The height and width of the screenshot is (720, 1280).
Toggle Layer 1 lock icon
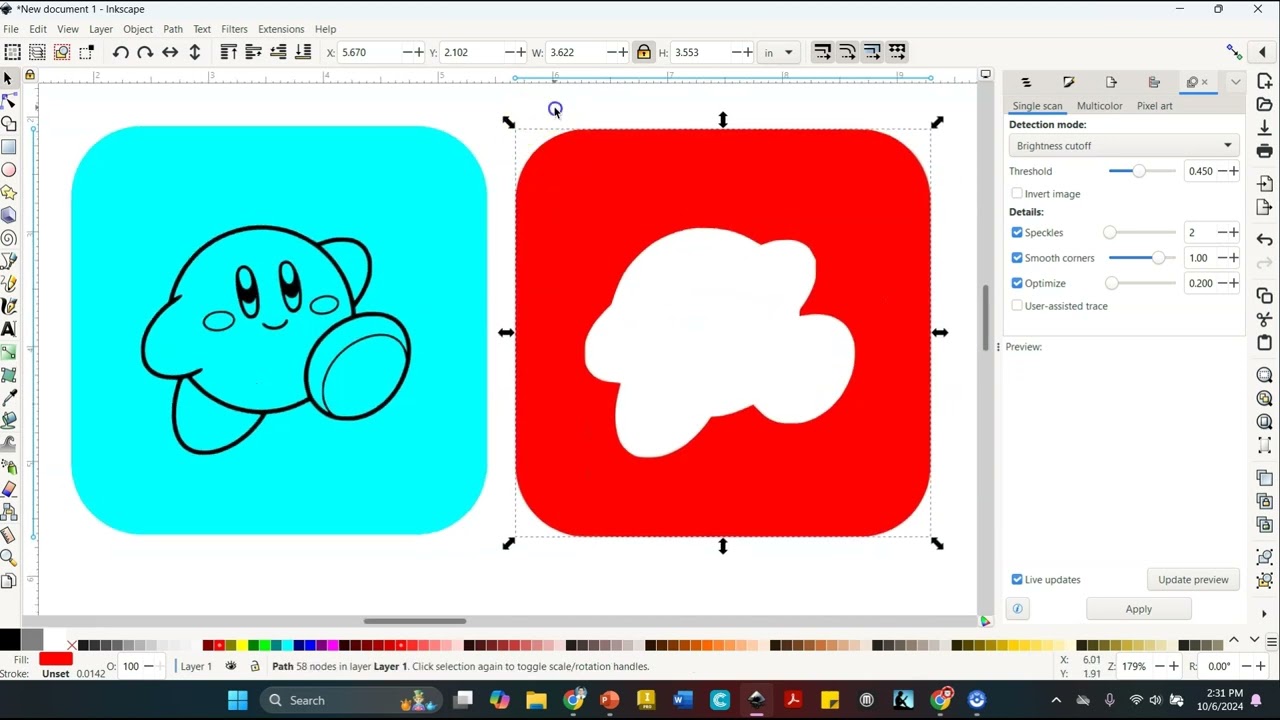(x=254, y=666)
